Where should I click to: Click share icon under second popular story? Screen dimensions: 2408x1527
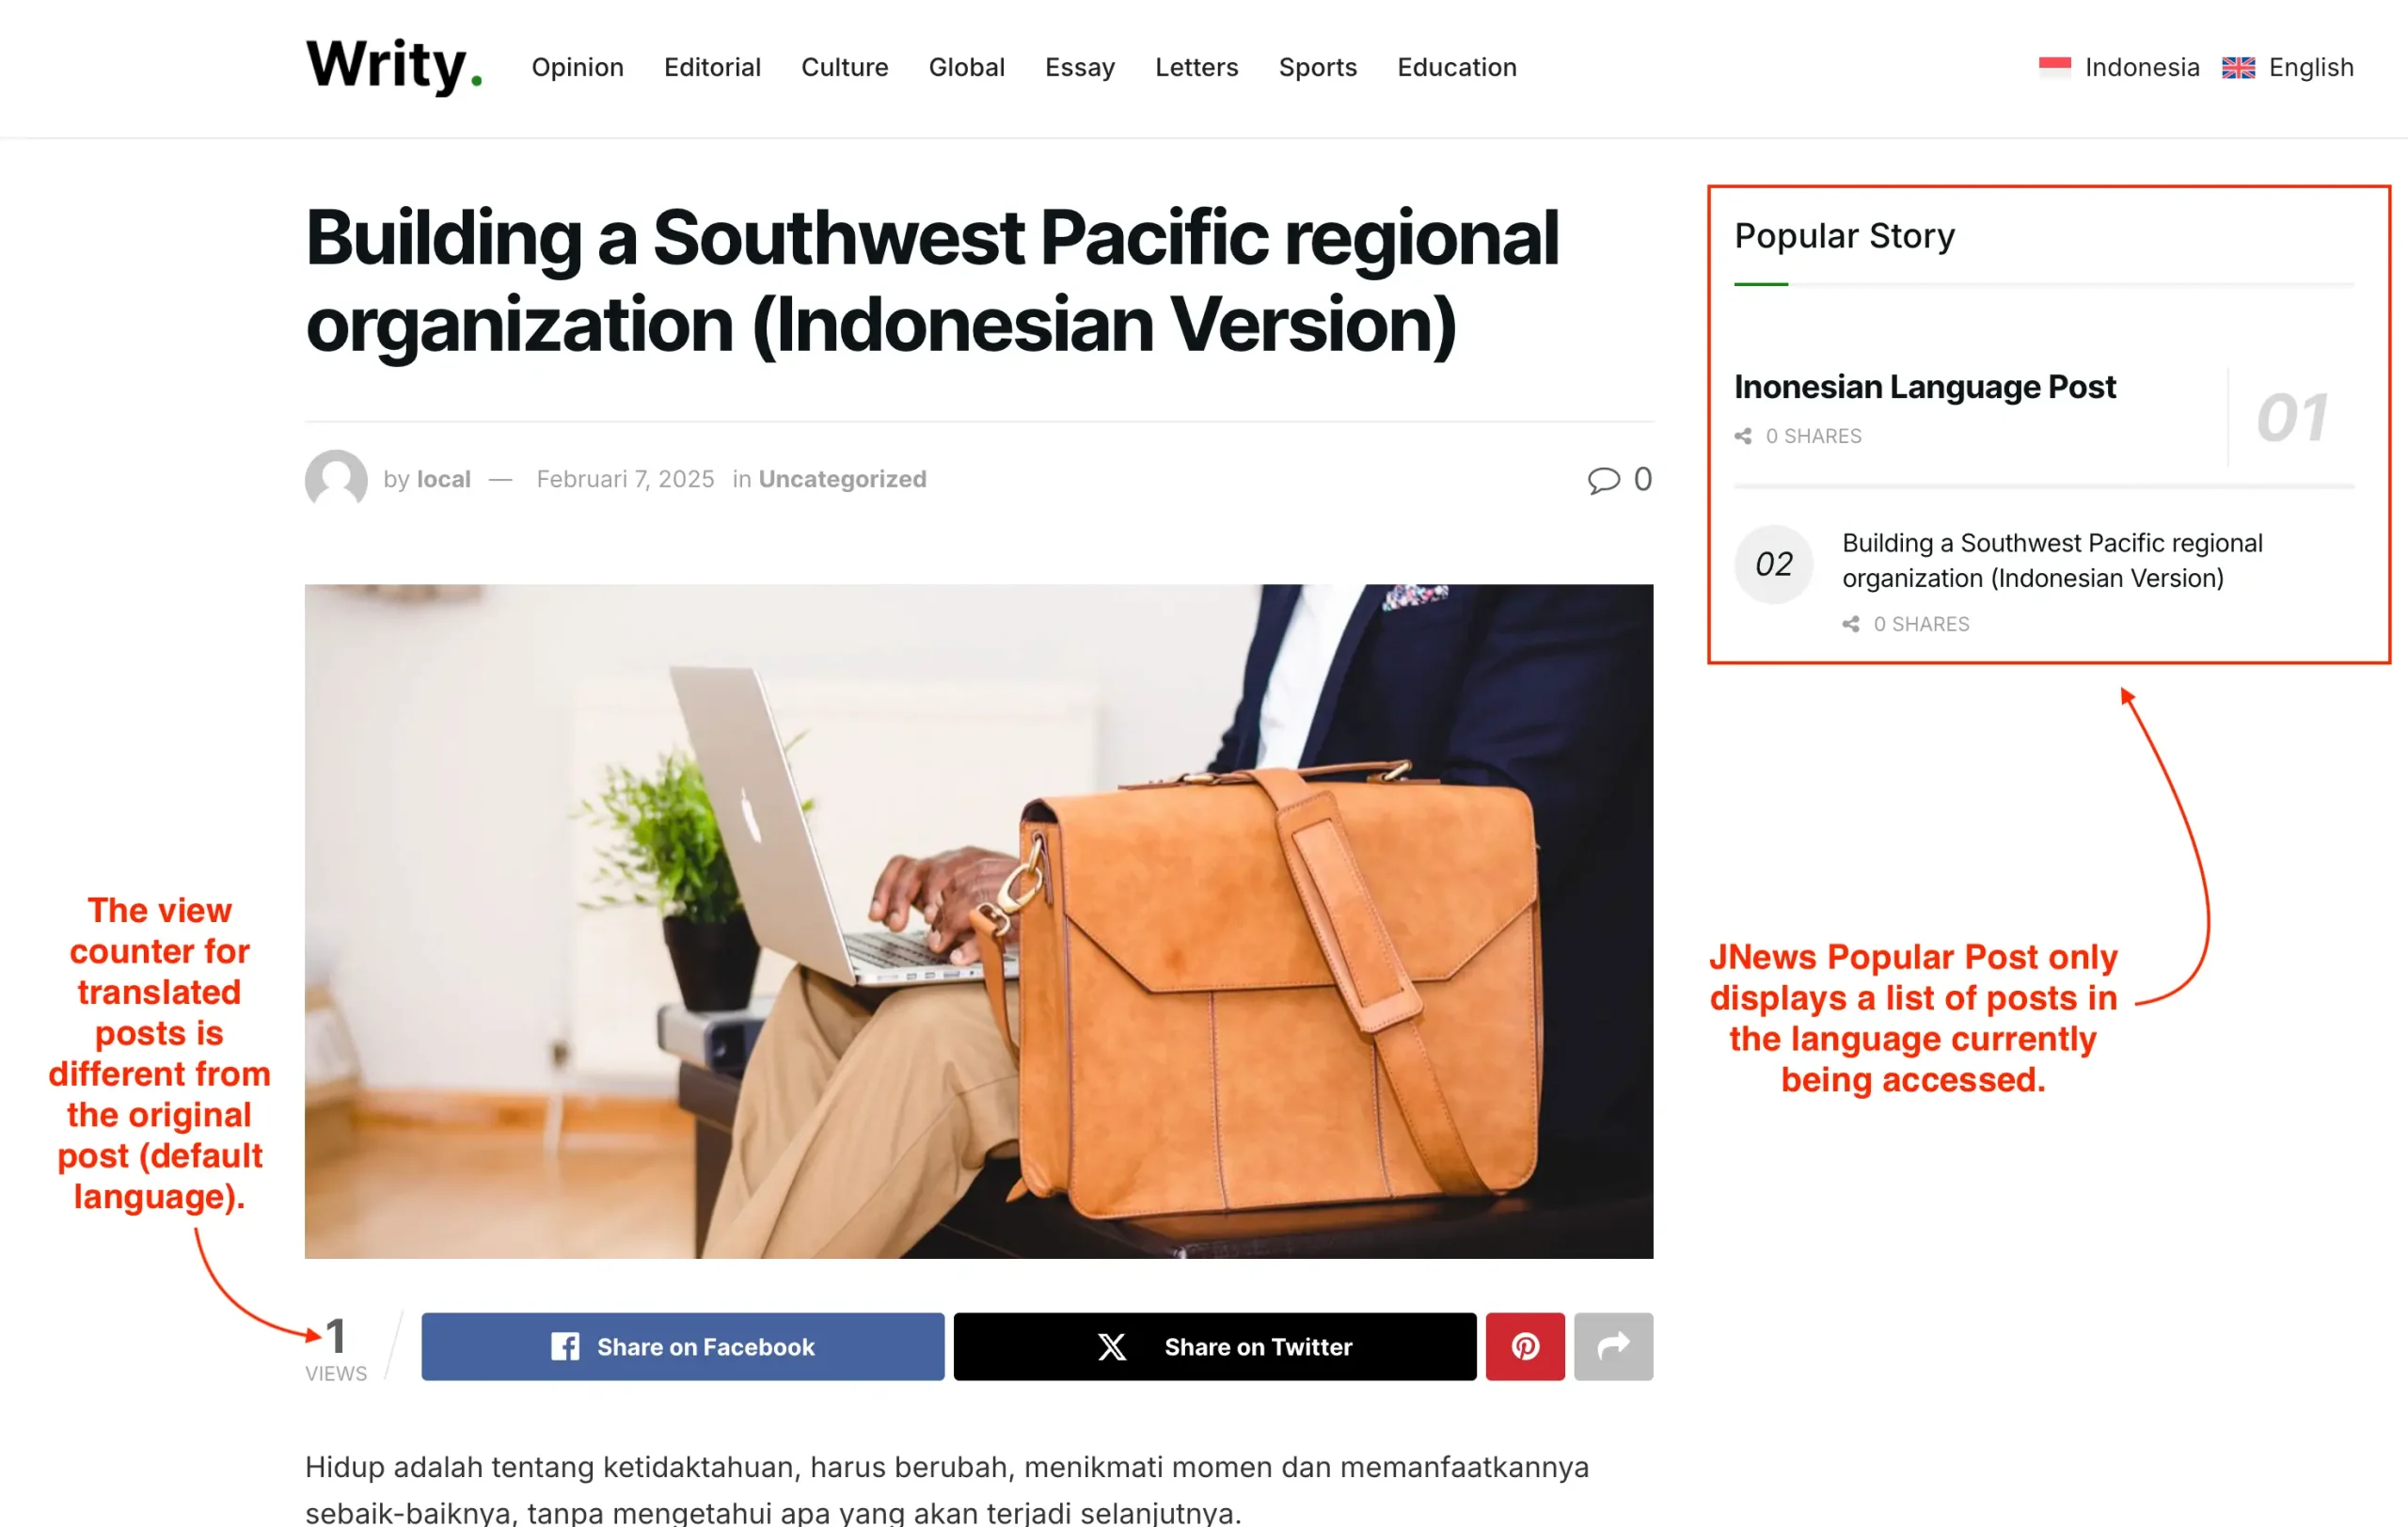point(1851,624)
